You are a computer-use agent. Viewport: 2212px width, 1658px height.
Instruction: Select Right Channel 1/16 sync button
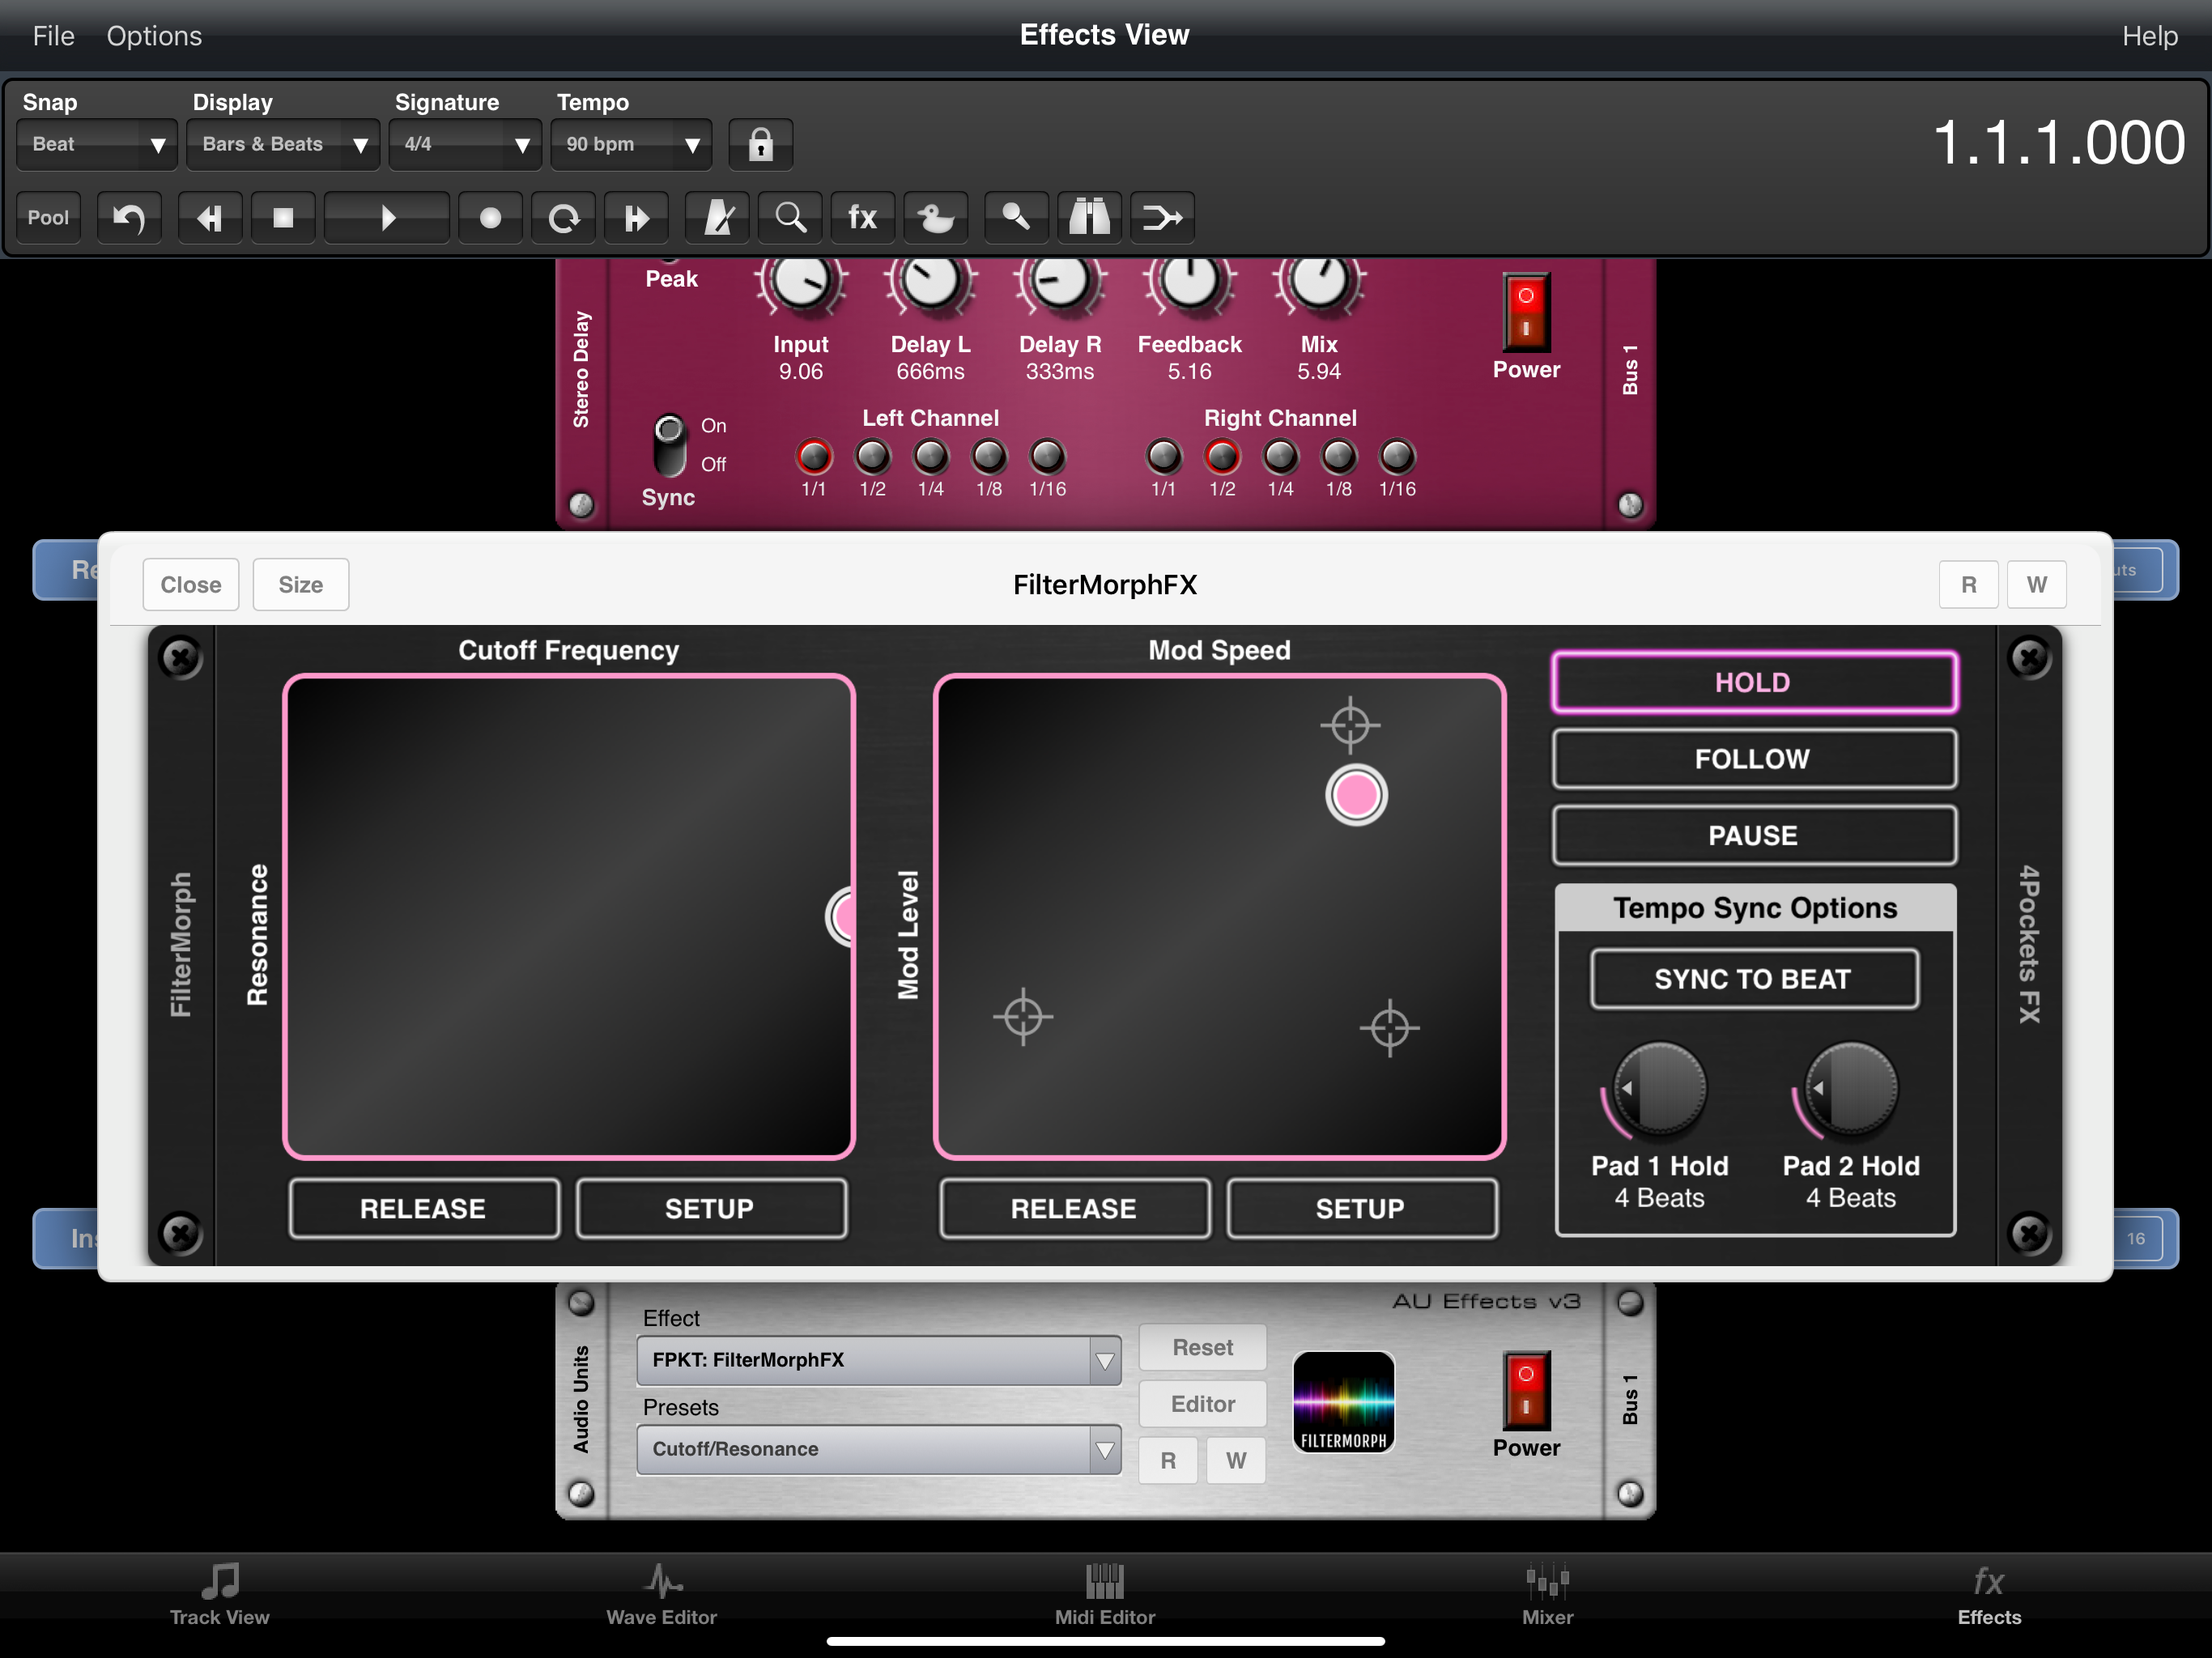pyautogui.click(x=1397, y=456)
